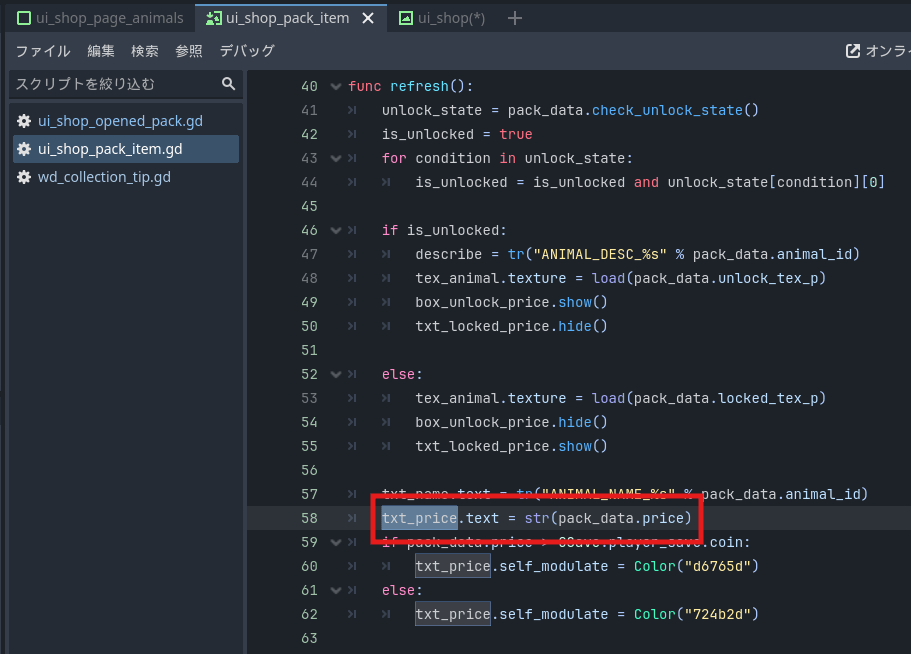Image resolution: width=911 pixels, height=654 pixels.
Task: Click unlock_state[condition][0] on line 44
Action: [x=776, y=182]
